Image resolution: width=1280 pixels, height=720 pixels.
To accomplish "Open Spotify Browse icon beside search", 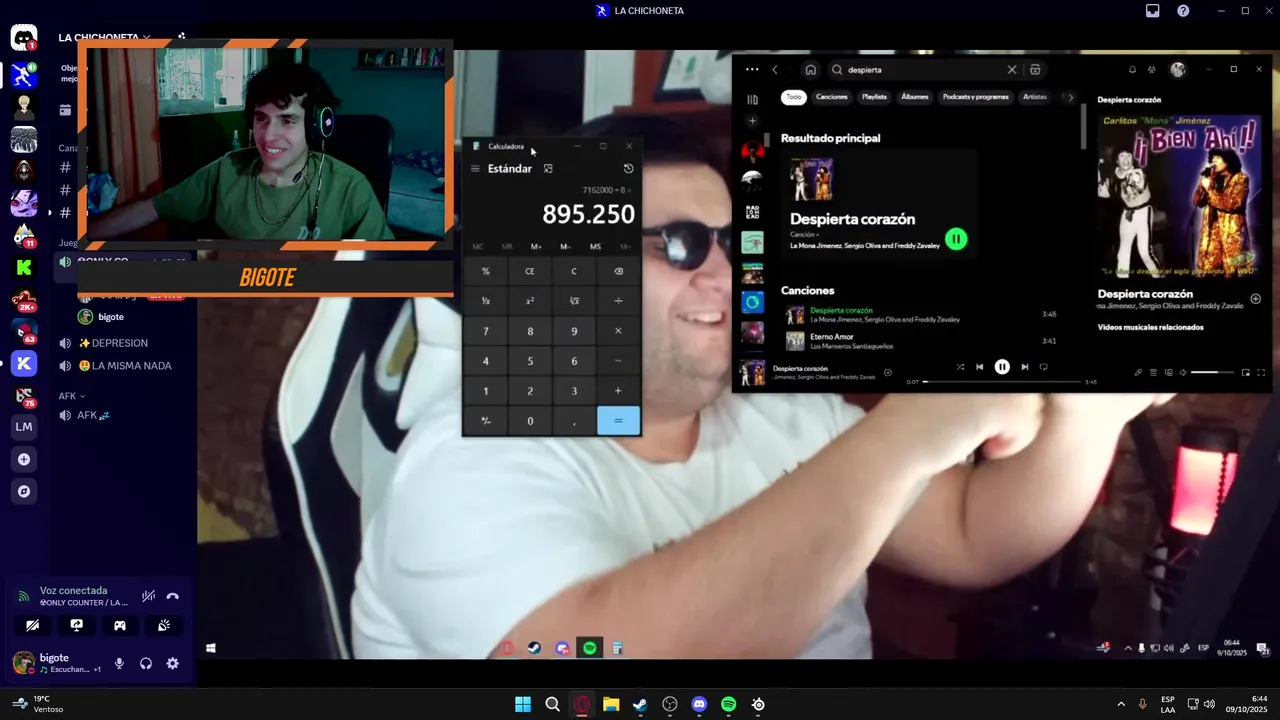I will 1035,70.
